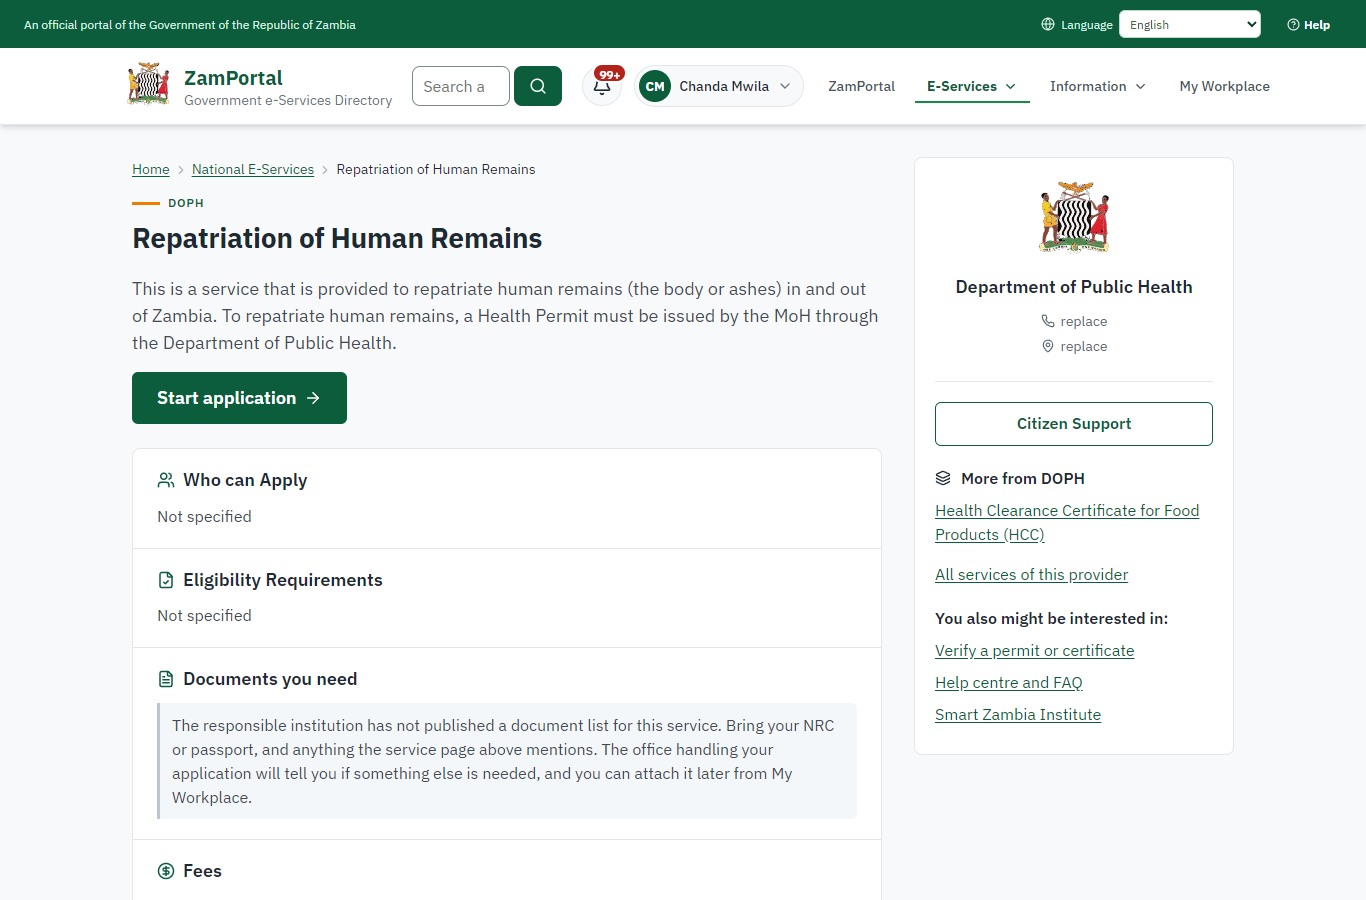The height and width of the screenshot is (900, 1366).
Task: Follow the Home breadcrumb link
Action: pyautogui.click(x=151, y=169)
